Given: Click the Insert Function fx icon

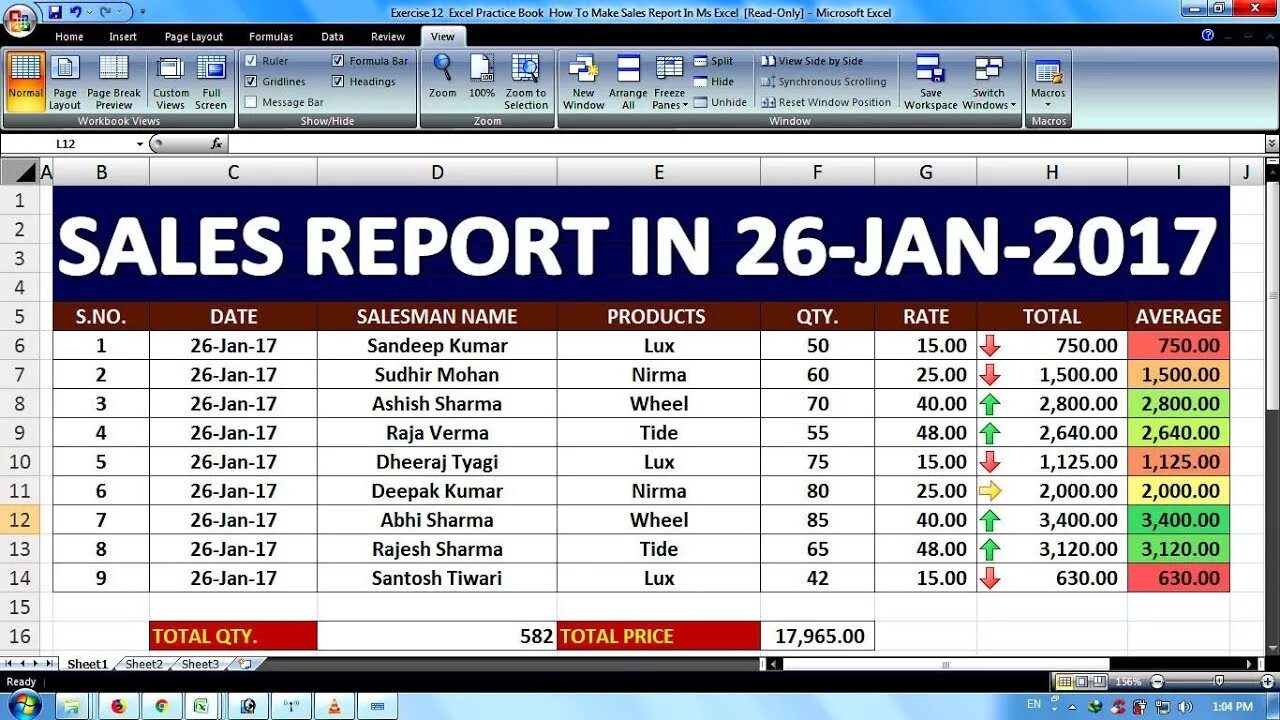Looking at the screenshot, I should pos(216,144).
